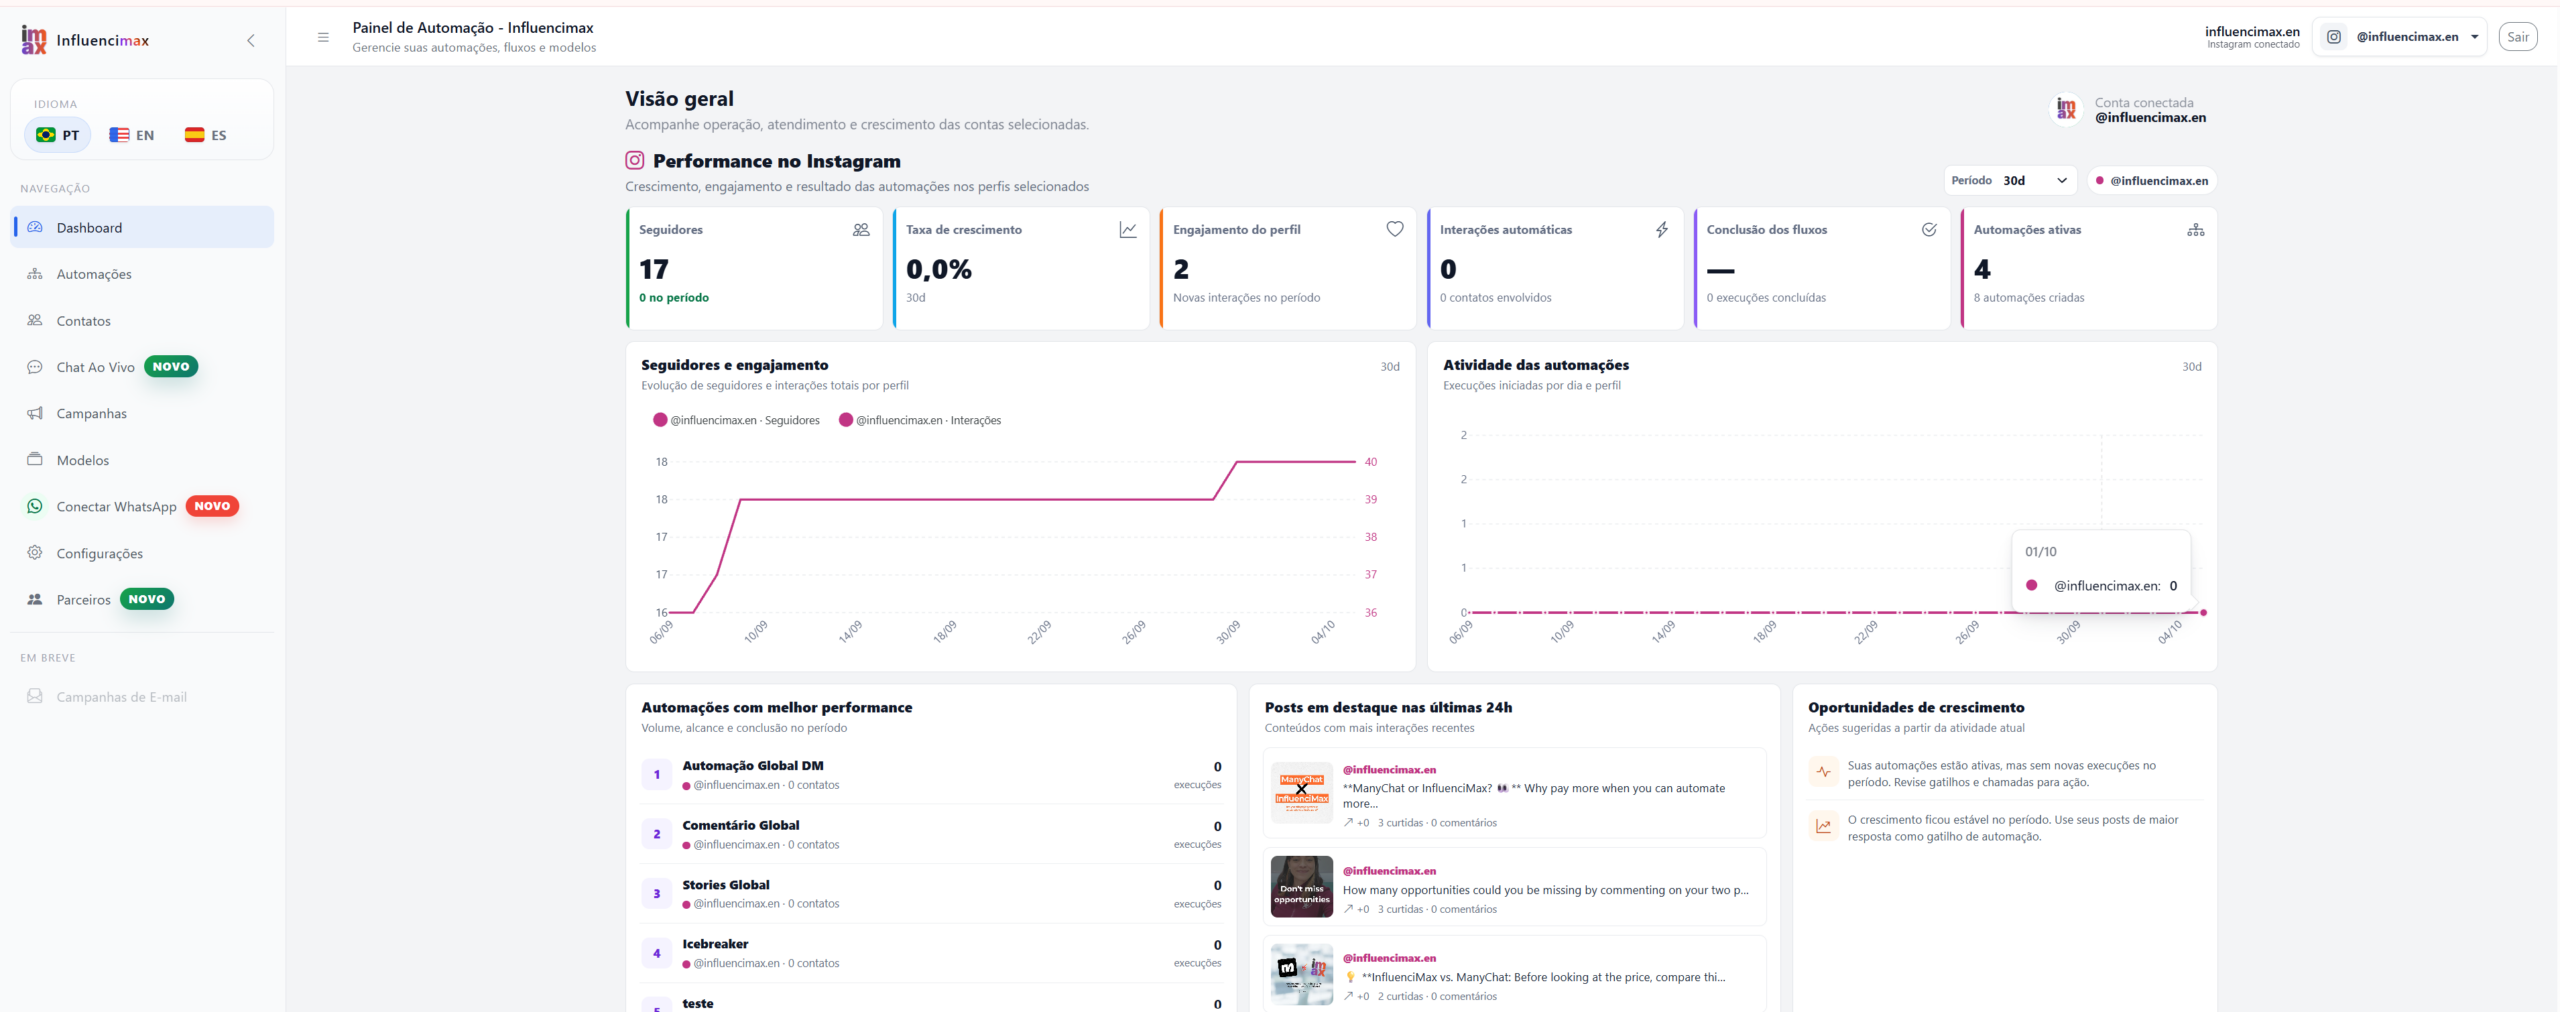Click the Instagram icon next to Performance heading

click(635, 160)
